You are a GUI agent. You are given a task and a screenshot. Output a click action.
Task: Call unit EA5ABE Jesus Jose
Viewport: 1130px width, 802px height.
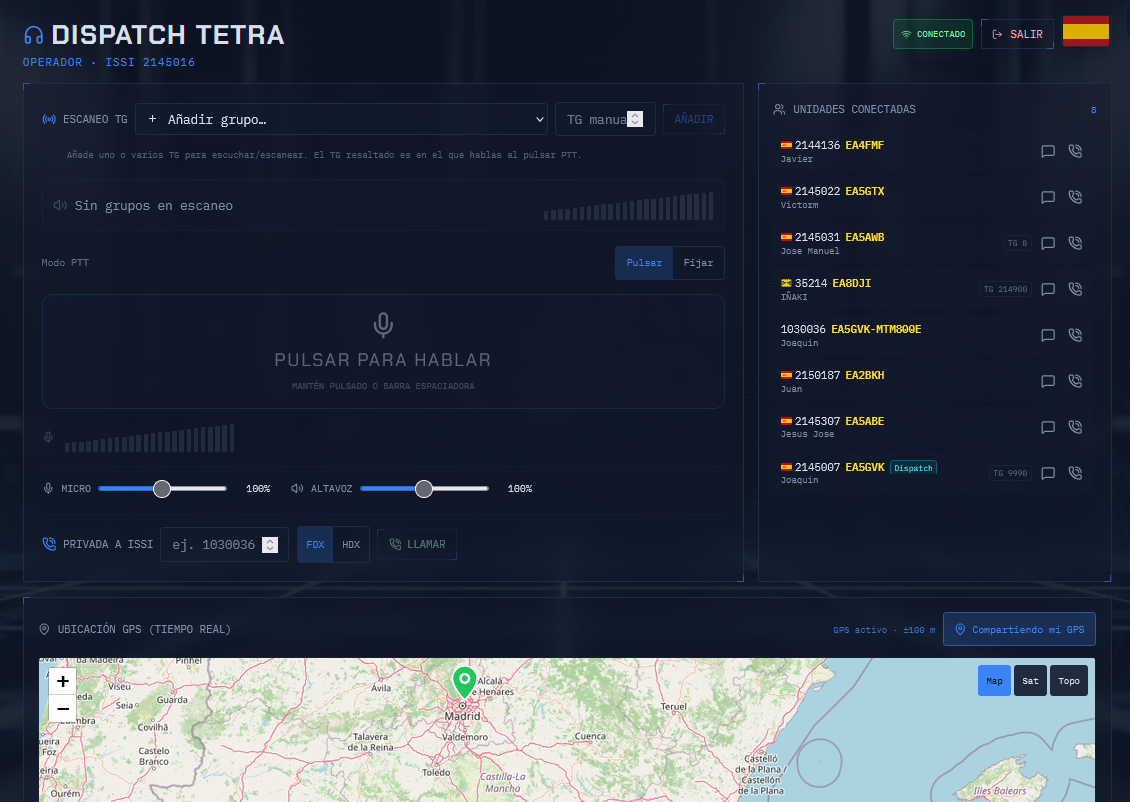pyautogui.click(x=1075, y=427)
